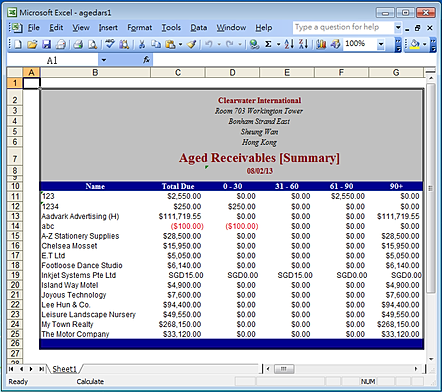
Task: Open the AutoSum functions dropdown arrow
Action: pos(278,44)
